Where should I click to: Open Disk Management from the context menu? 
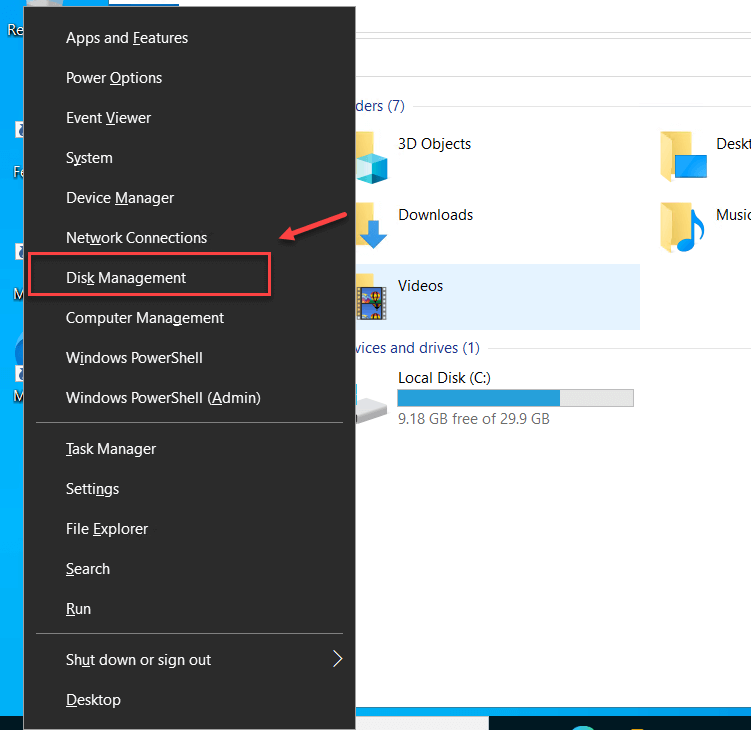126,278
